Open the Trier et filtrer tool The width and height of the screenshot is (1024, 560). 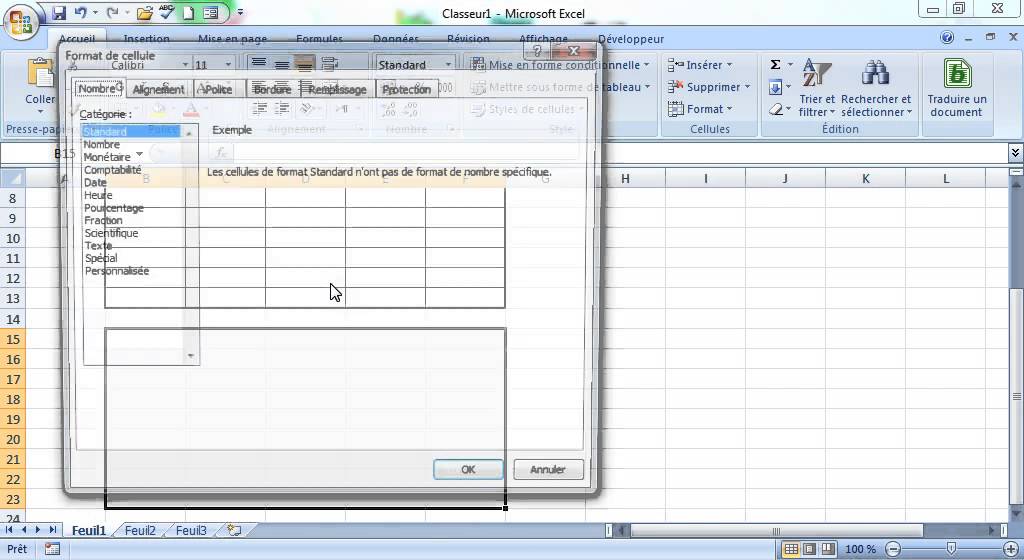pyautogui.click(x=816, y=88)
